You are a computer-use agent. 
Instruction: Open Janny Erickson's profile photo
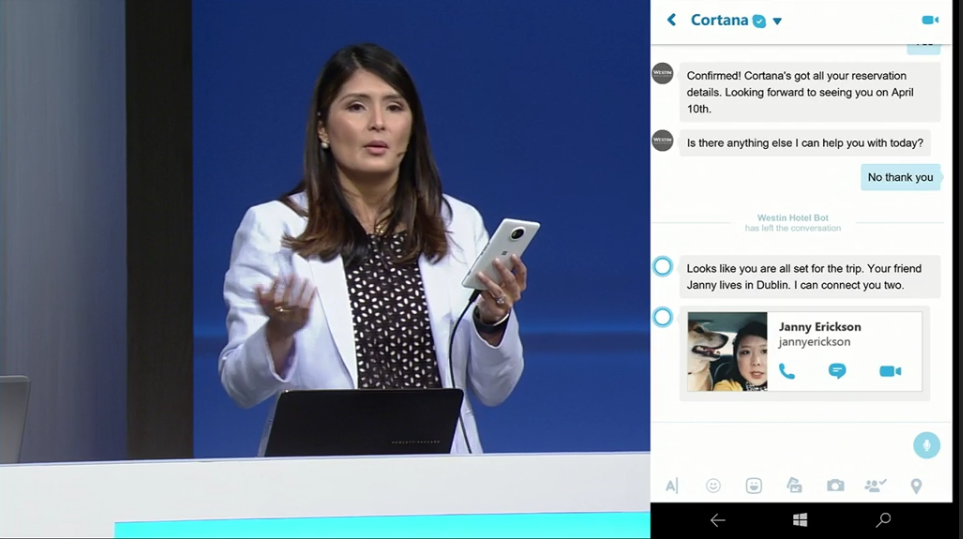[x=727, y=352]
